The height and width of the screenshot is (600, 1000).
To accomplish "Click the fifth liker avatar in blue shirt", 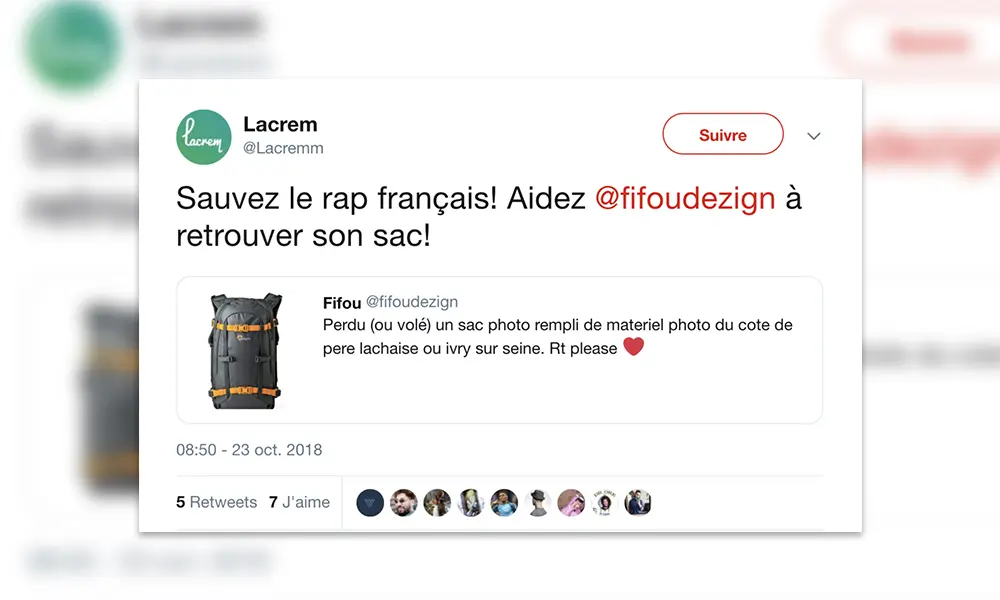I will click(504, 503).
